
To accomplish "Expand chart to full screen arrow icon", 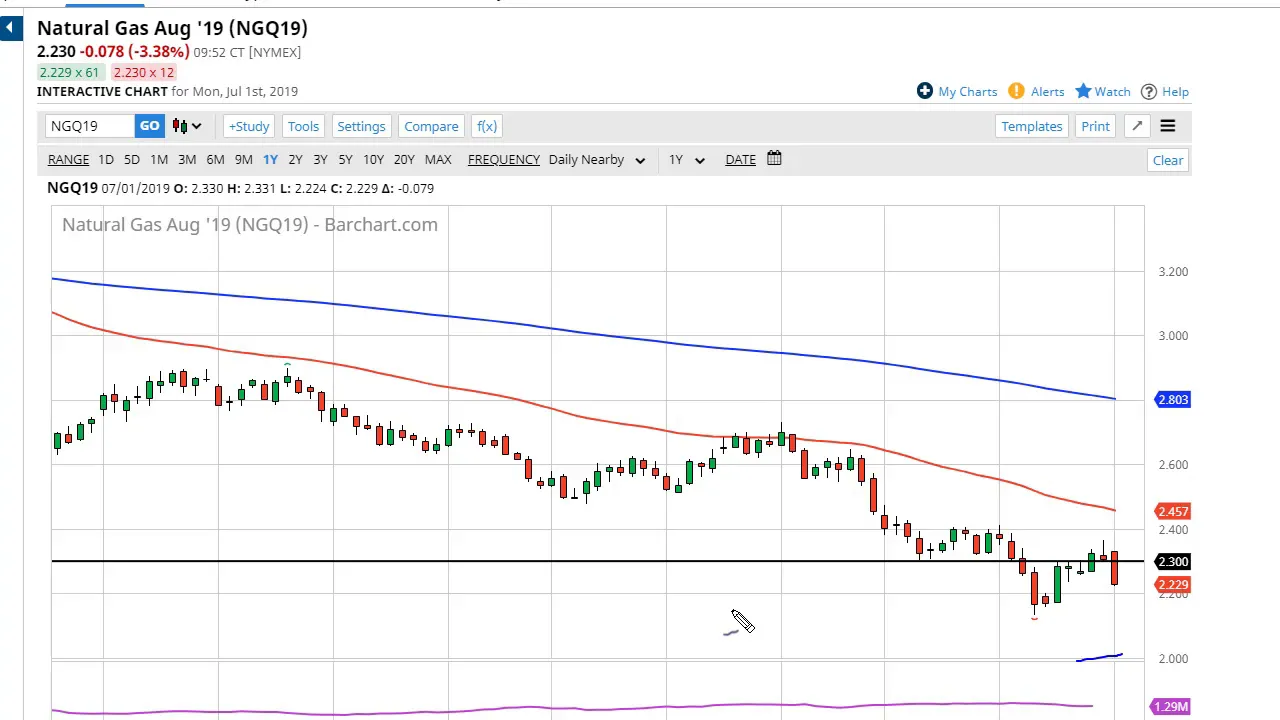I will tap(1137, 126).
